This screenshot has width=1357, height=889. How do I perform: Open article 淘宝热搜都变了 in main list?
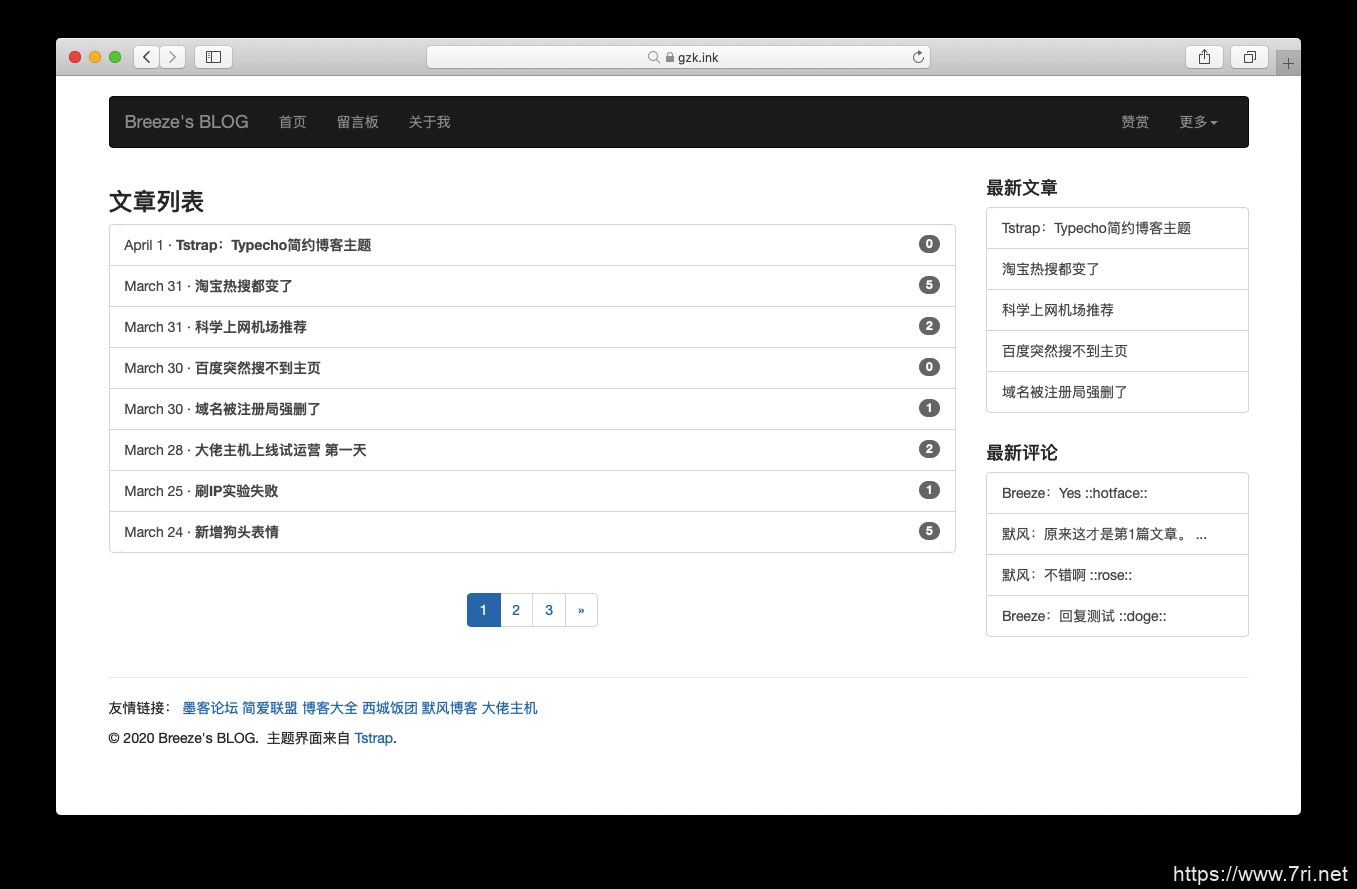(x=243, y=286)
